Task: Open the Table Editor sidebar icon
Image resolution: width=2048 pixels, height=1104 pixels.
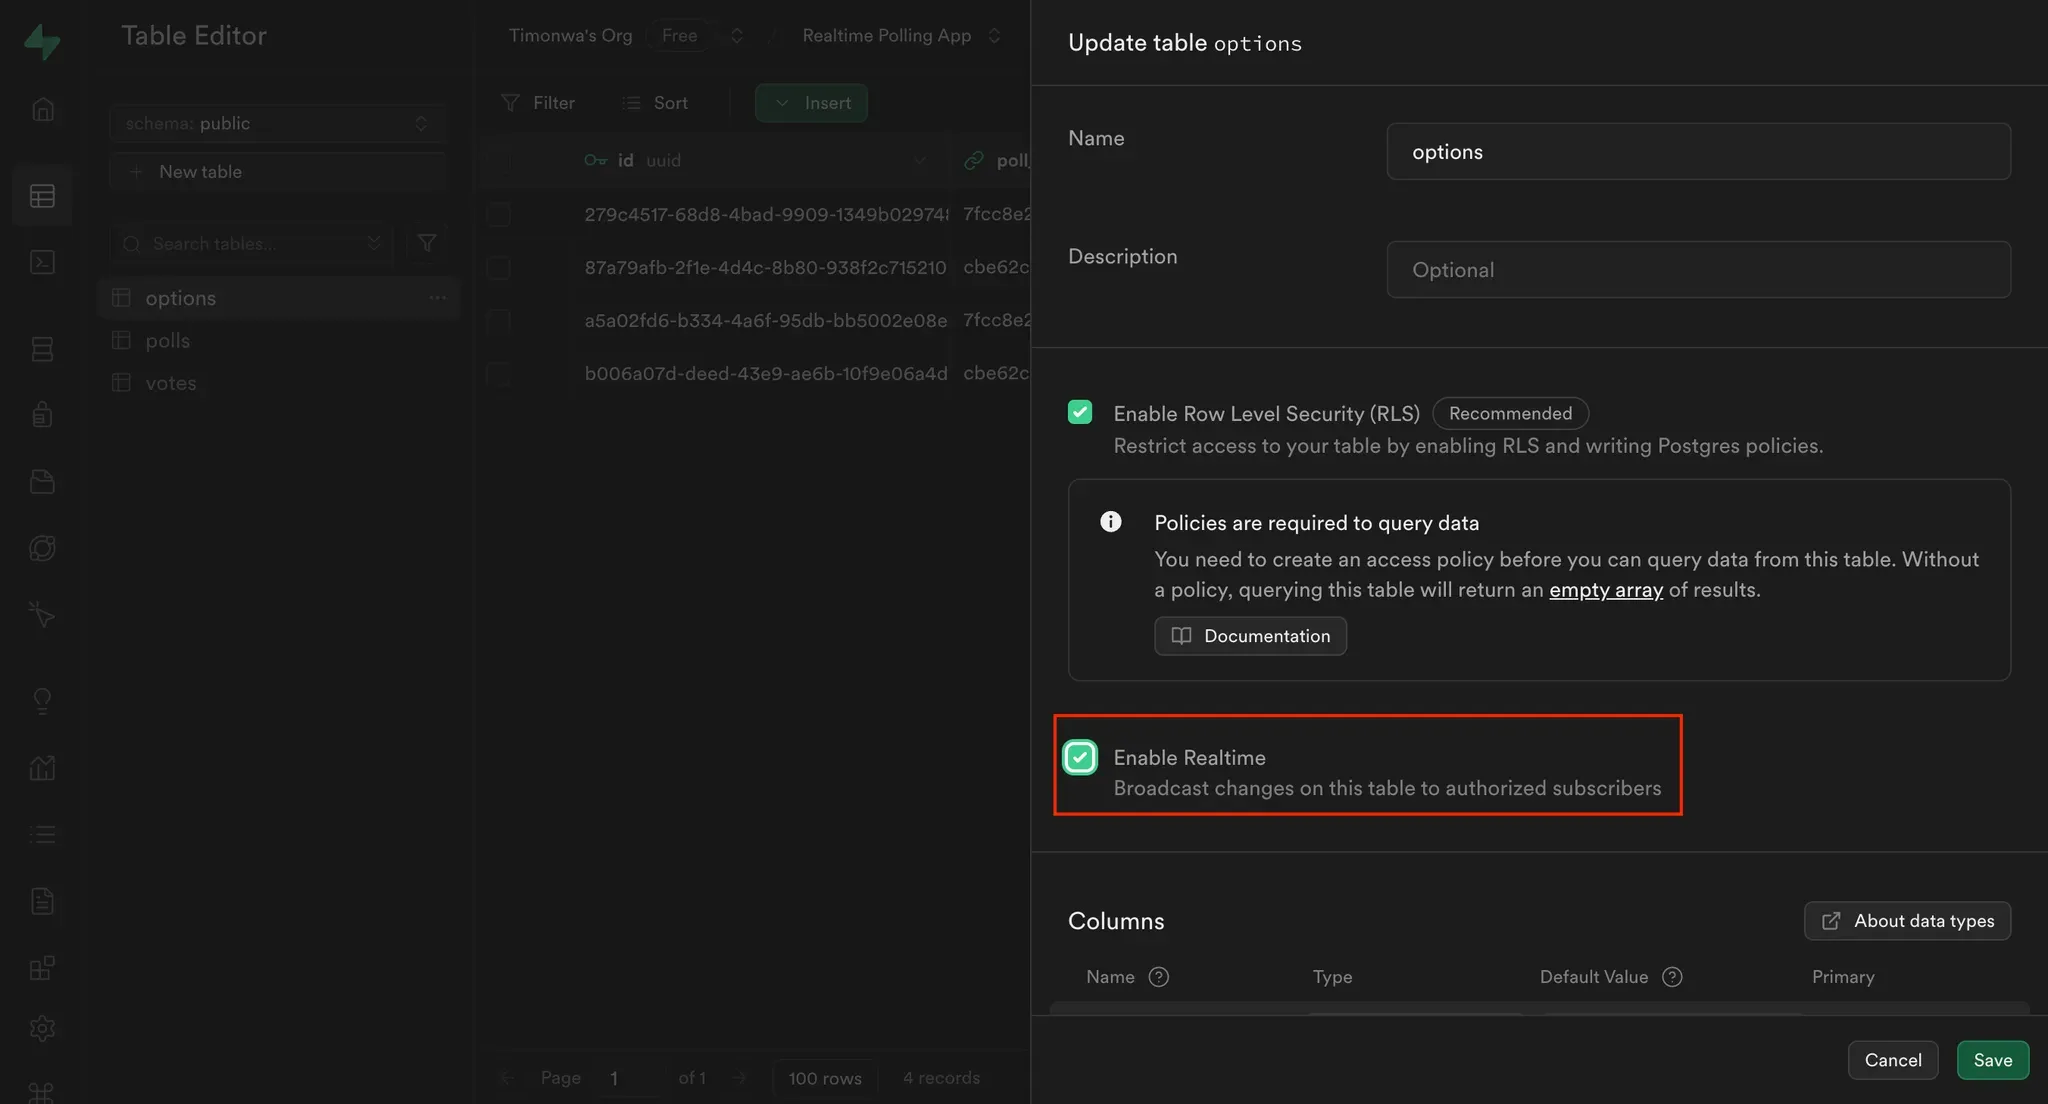Action: point(42,196)
